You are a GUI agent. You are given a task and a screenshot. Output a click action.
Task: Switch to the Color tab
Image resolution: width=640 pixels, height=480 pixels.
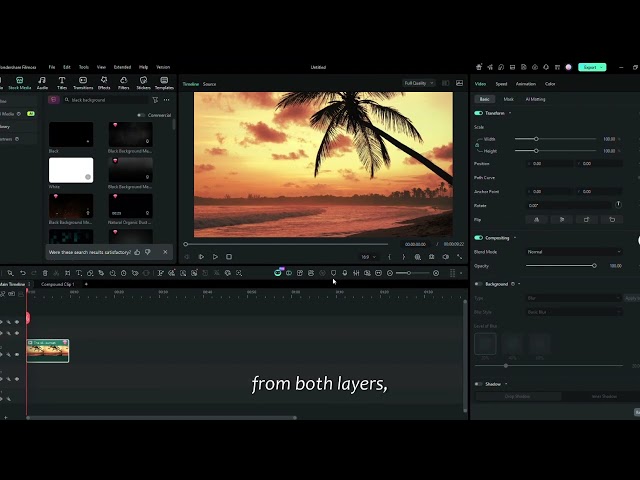coord(550,84)
